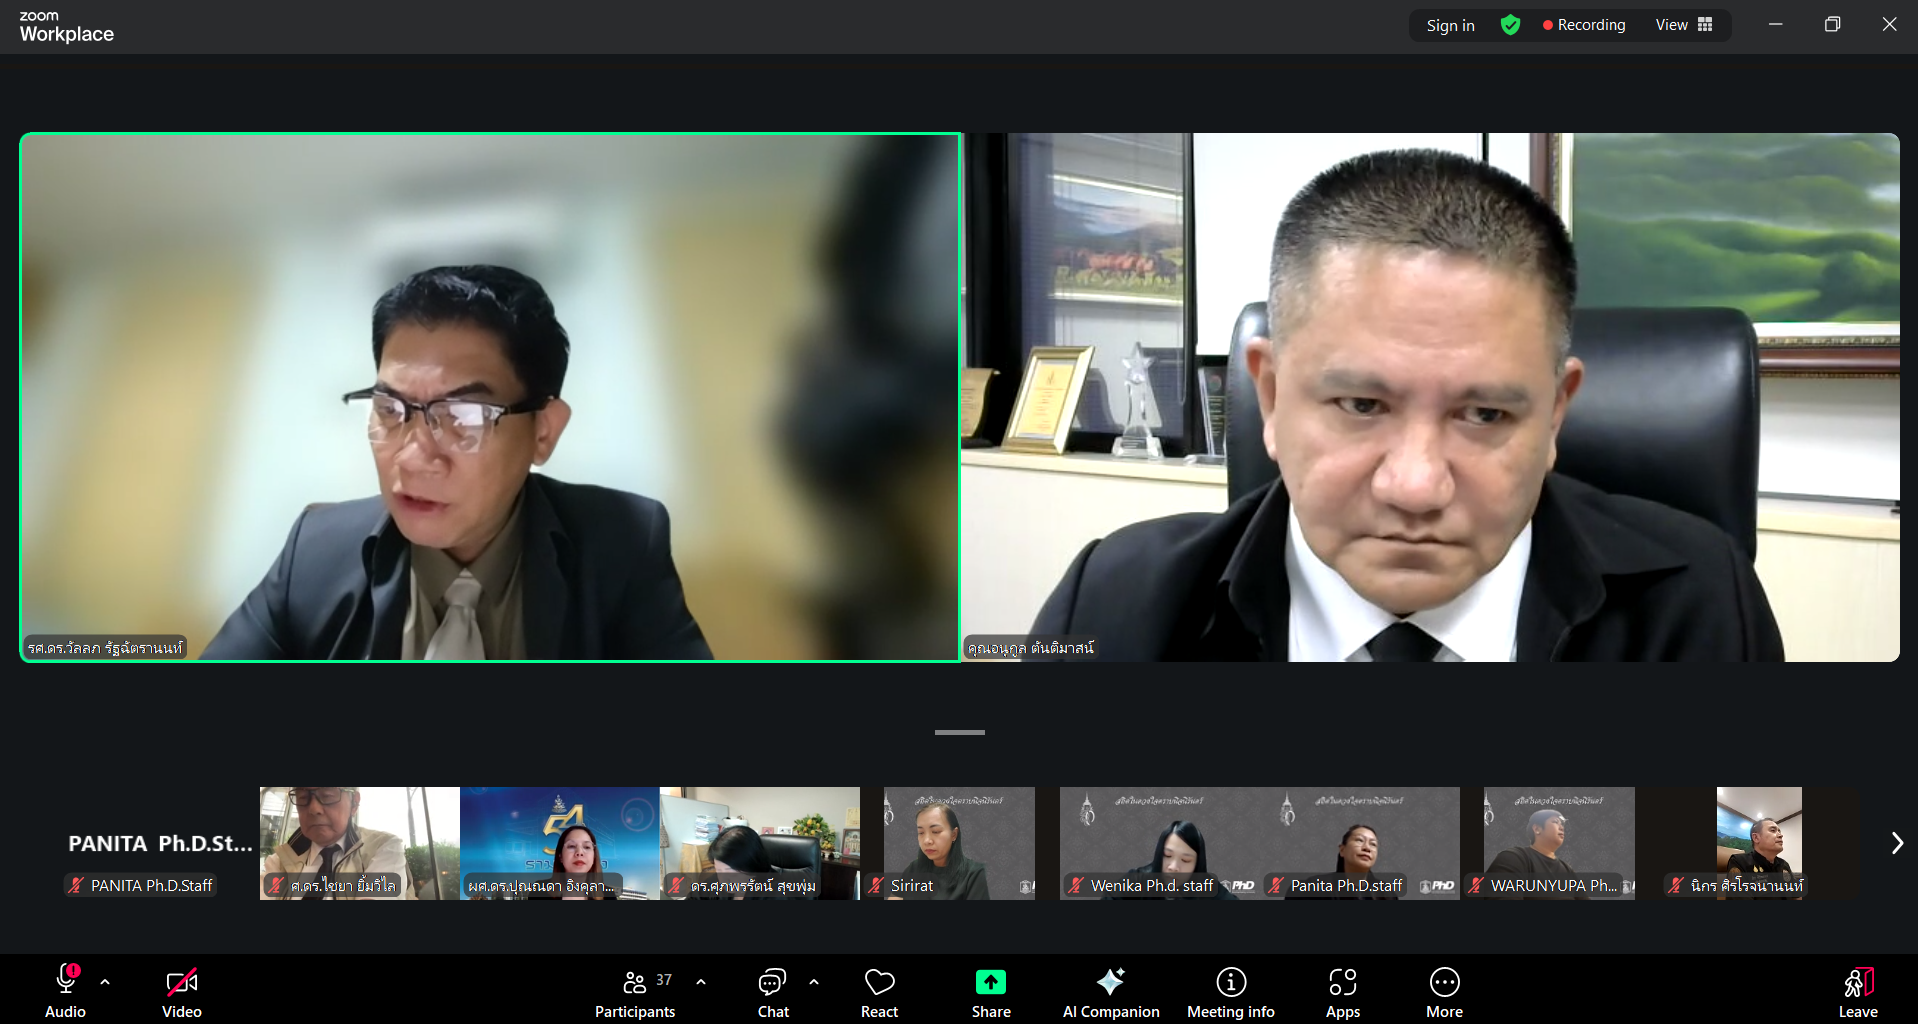
Task: Open the Chat panel
Action: [x=772, y=992]
